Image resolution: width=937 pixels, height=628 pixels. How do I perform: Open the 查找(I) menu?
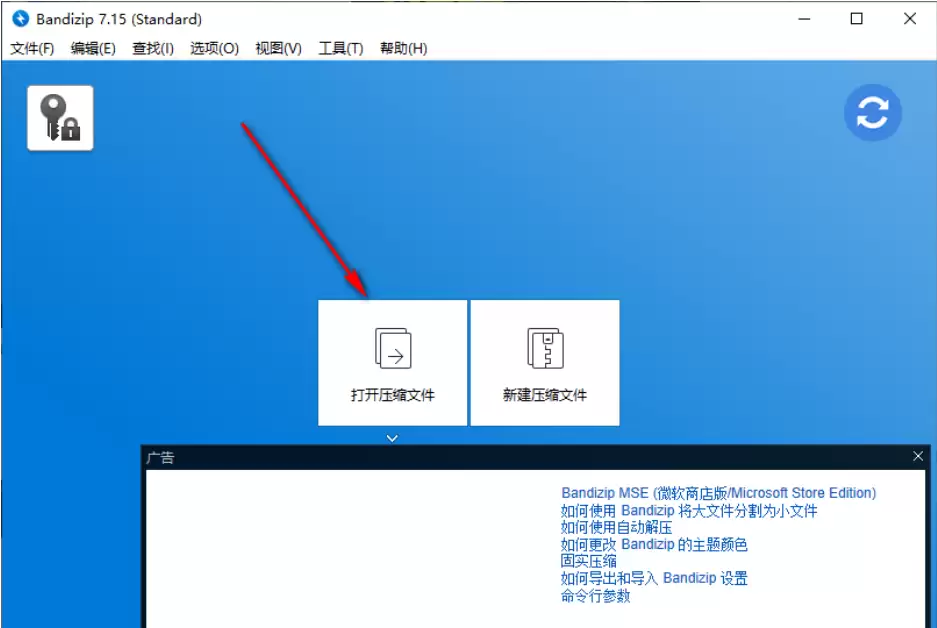click(x=153, y=48)
